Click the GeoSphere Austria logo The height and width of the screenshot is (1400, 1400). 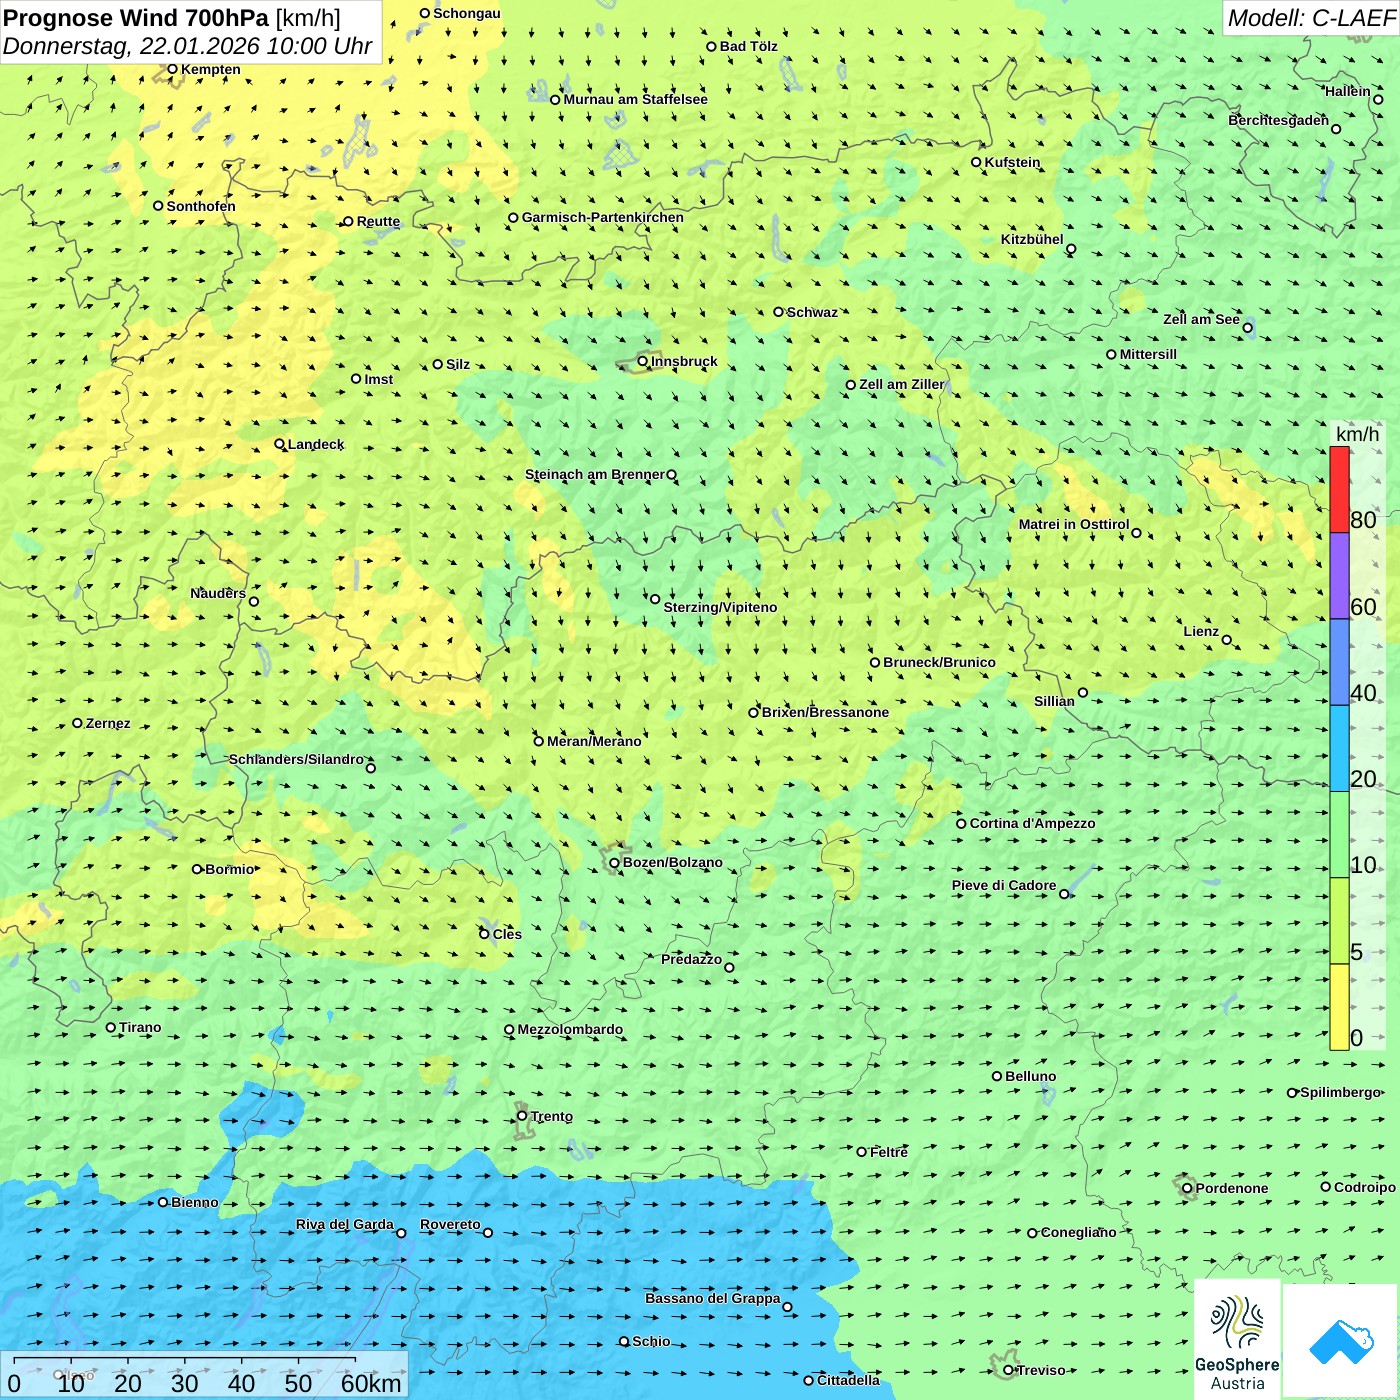click(1237, 1340)
